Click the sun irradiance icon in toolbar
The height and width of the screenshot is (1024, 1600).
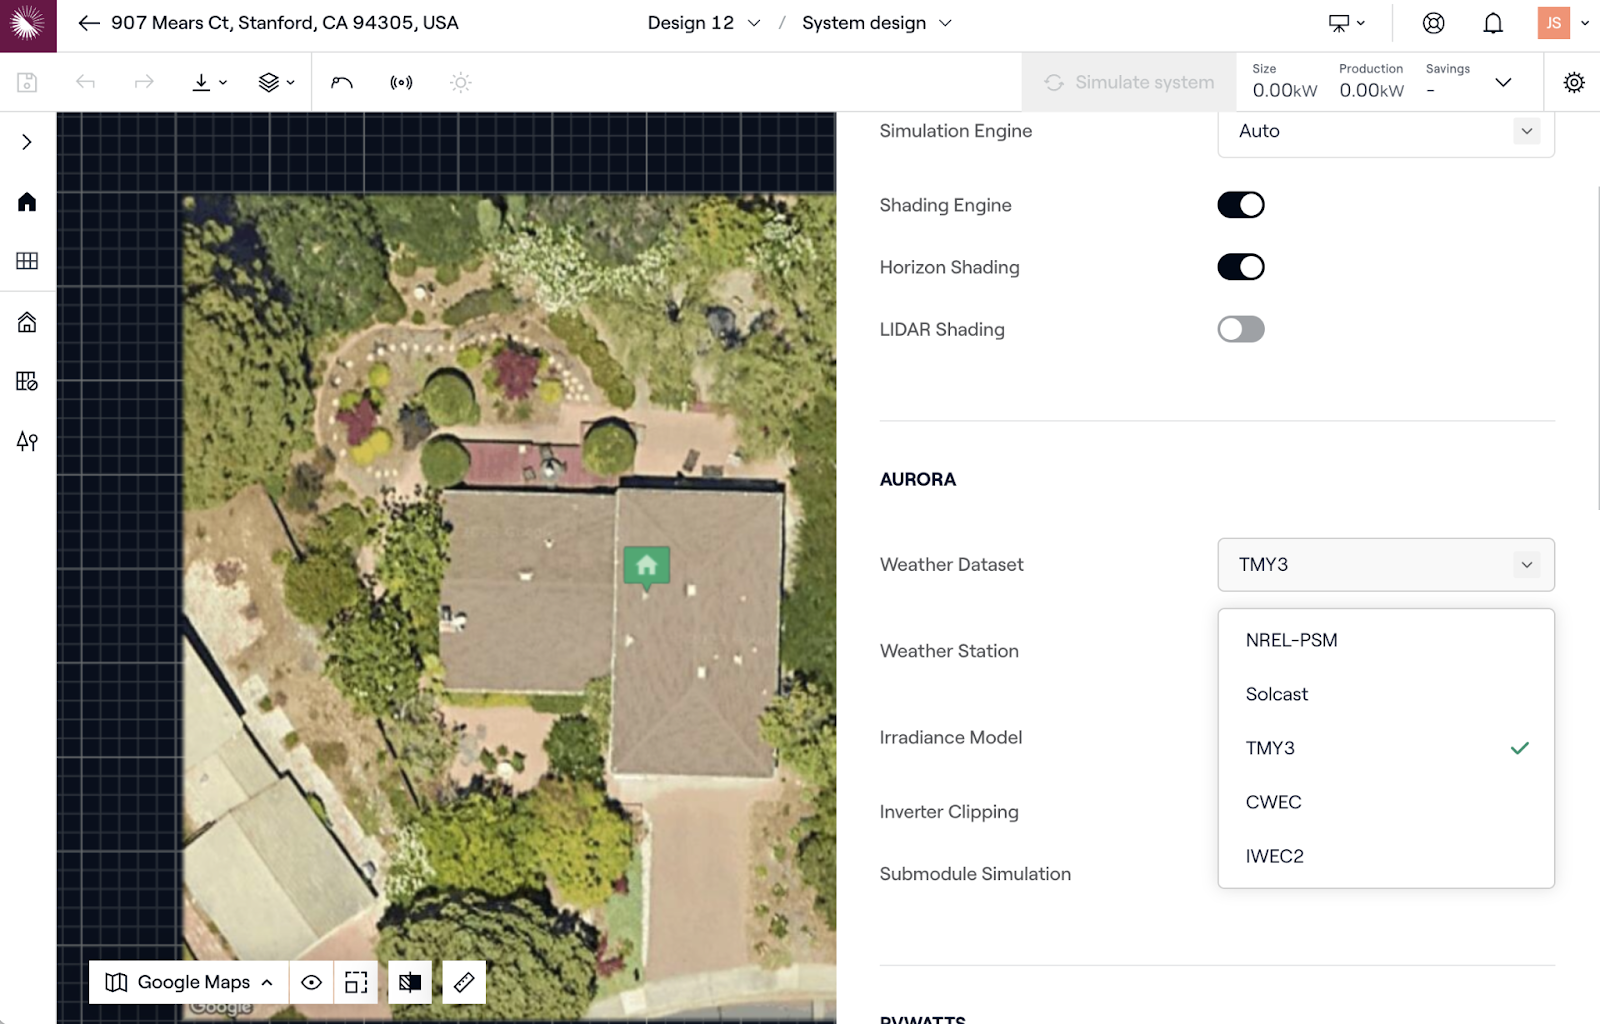(460, 83)
